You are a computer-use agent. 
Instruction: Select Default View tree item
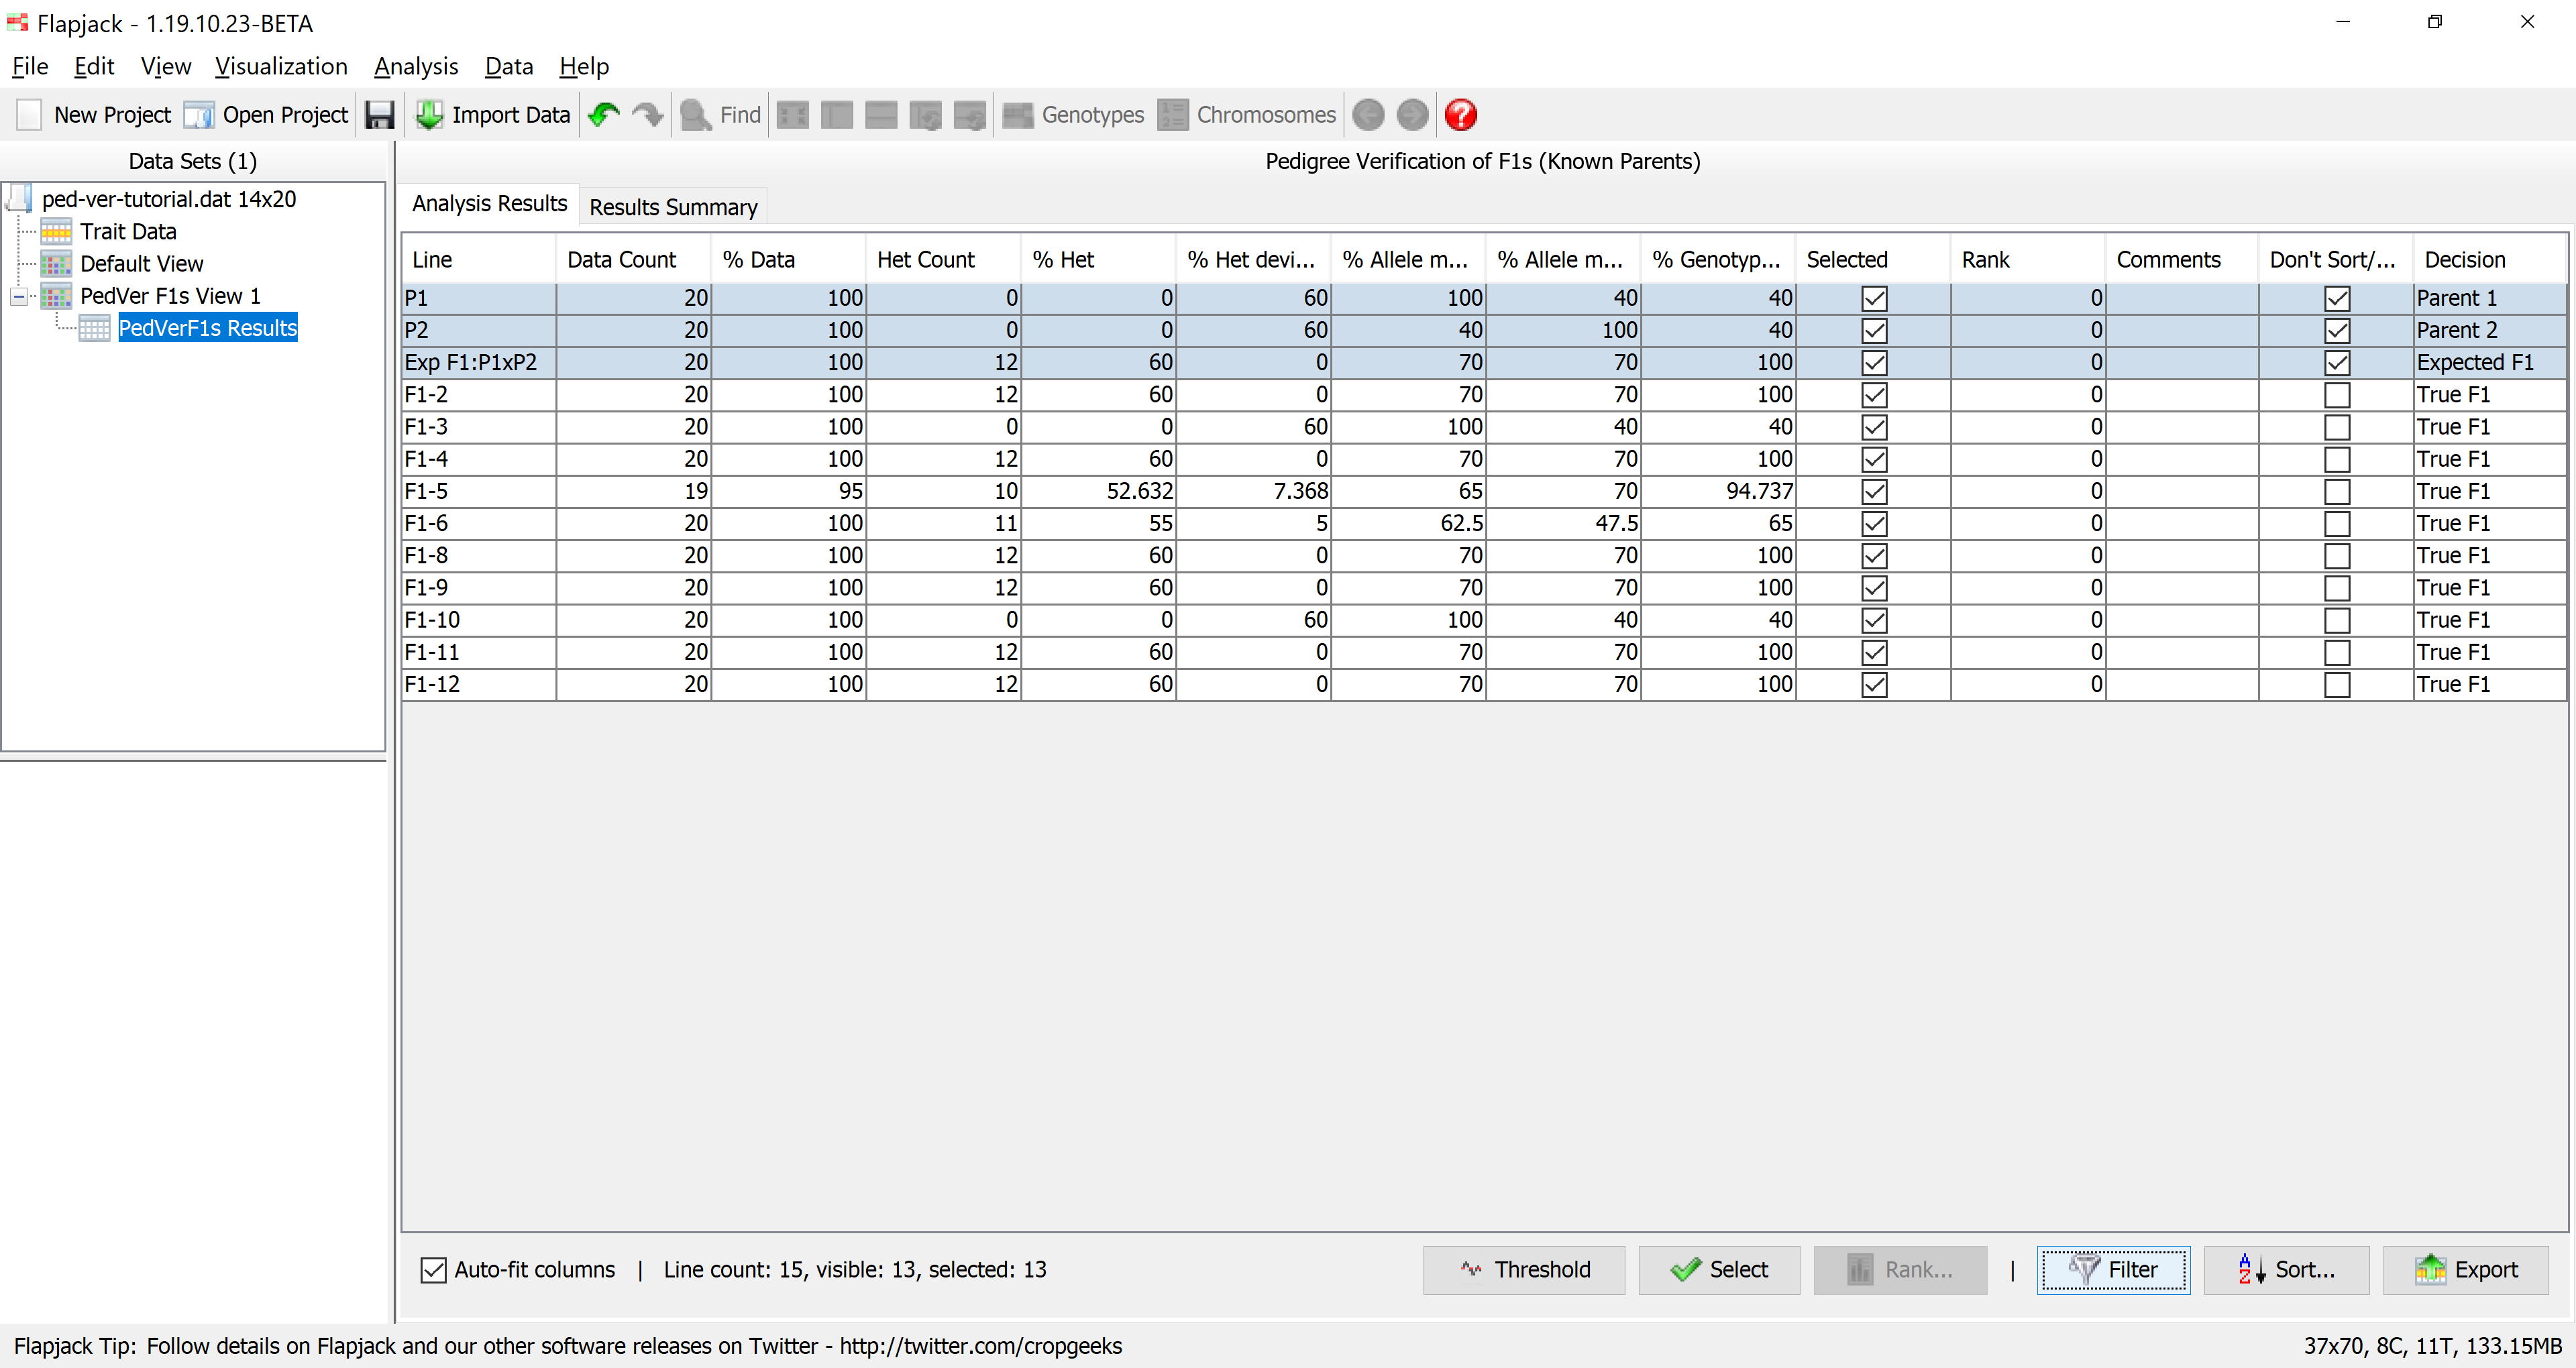142,263
